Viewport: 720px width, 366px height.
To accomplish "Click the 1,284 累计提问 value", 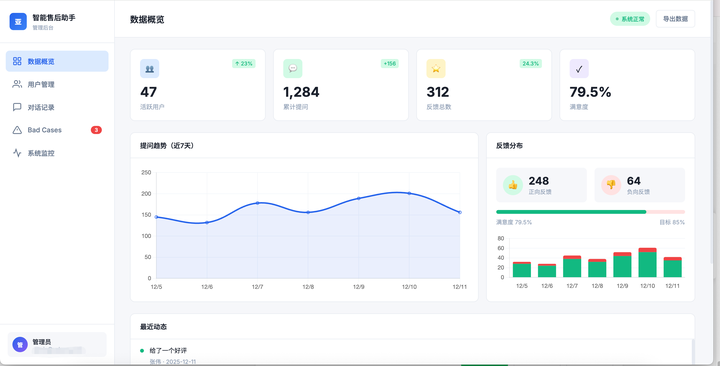I will [x=301, y=92].
